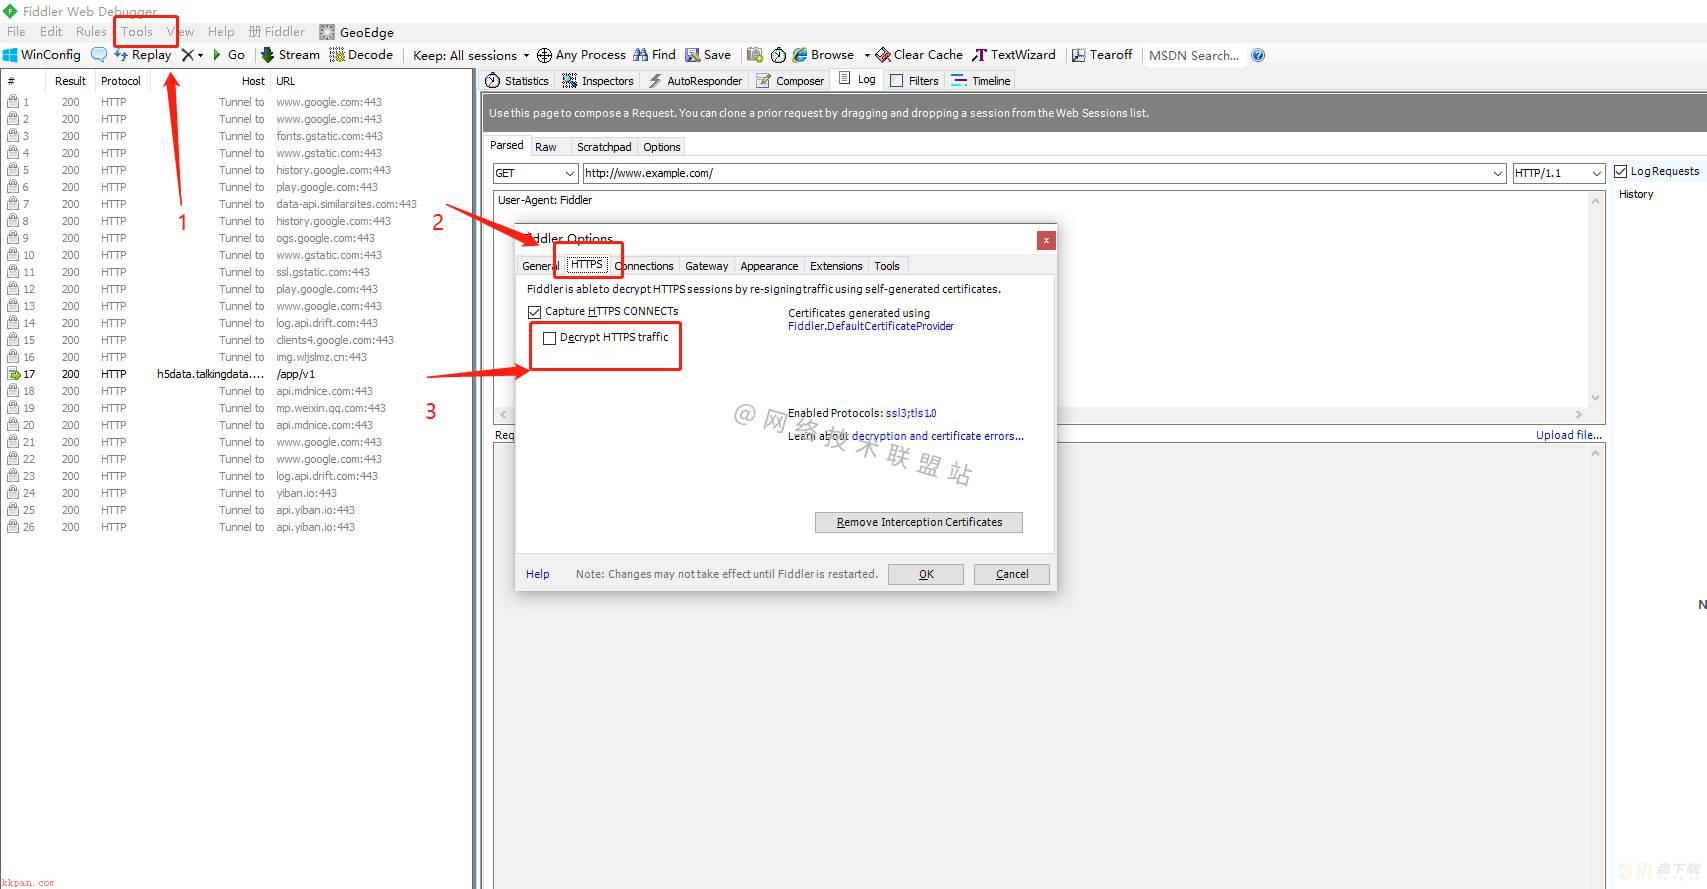Click the Save sessions toolbar icon
Viewport: 1707px width, 889px height.
(x=708, y=55)
